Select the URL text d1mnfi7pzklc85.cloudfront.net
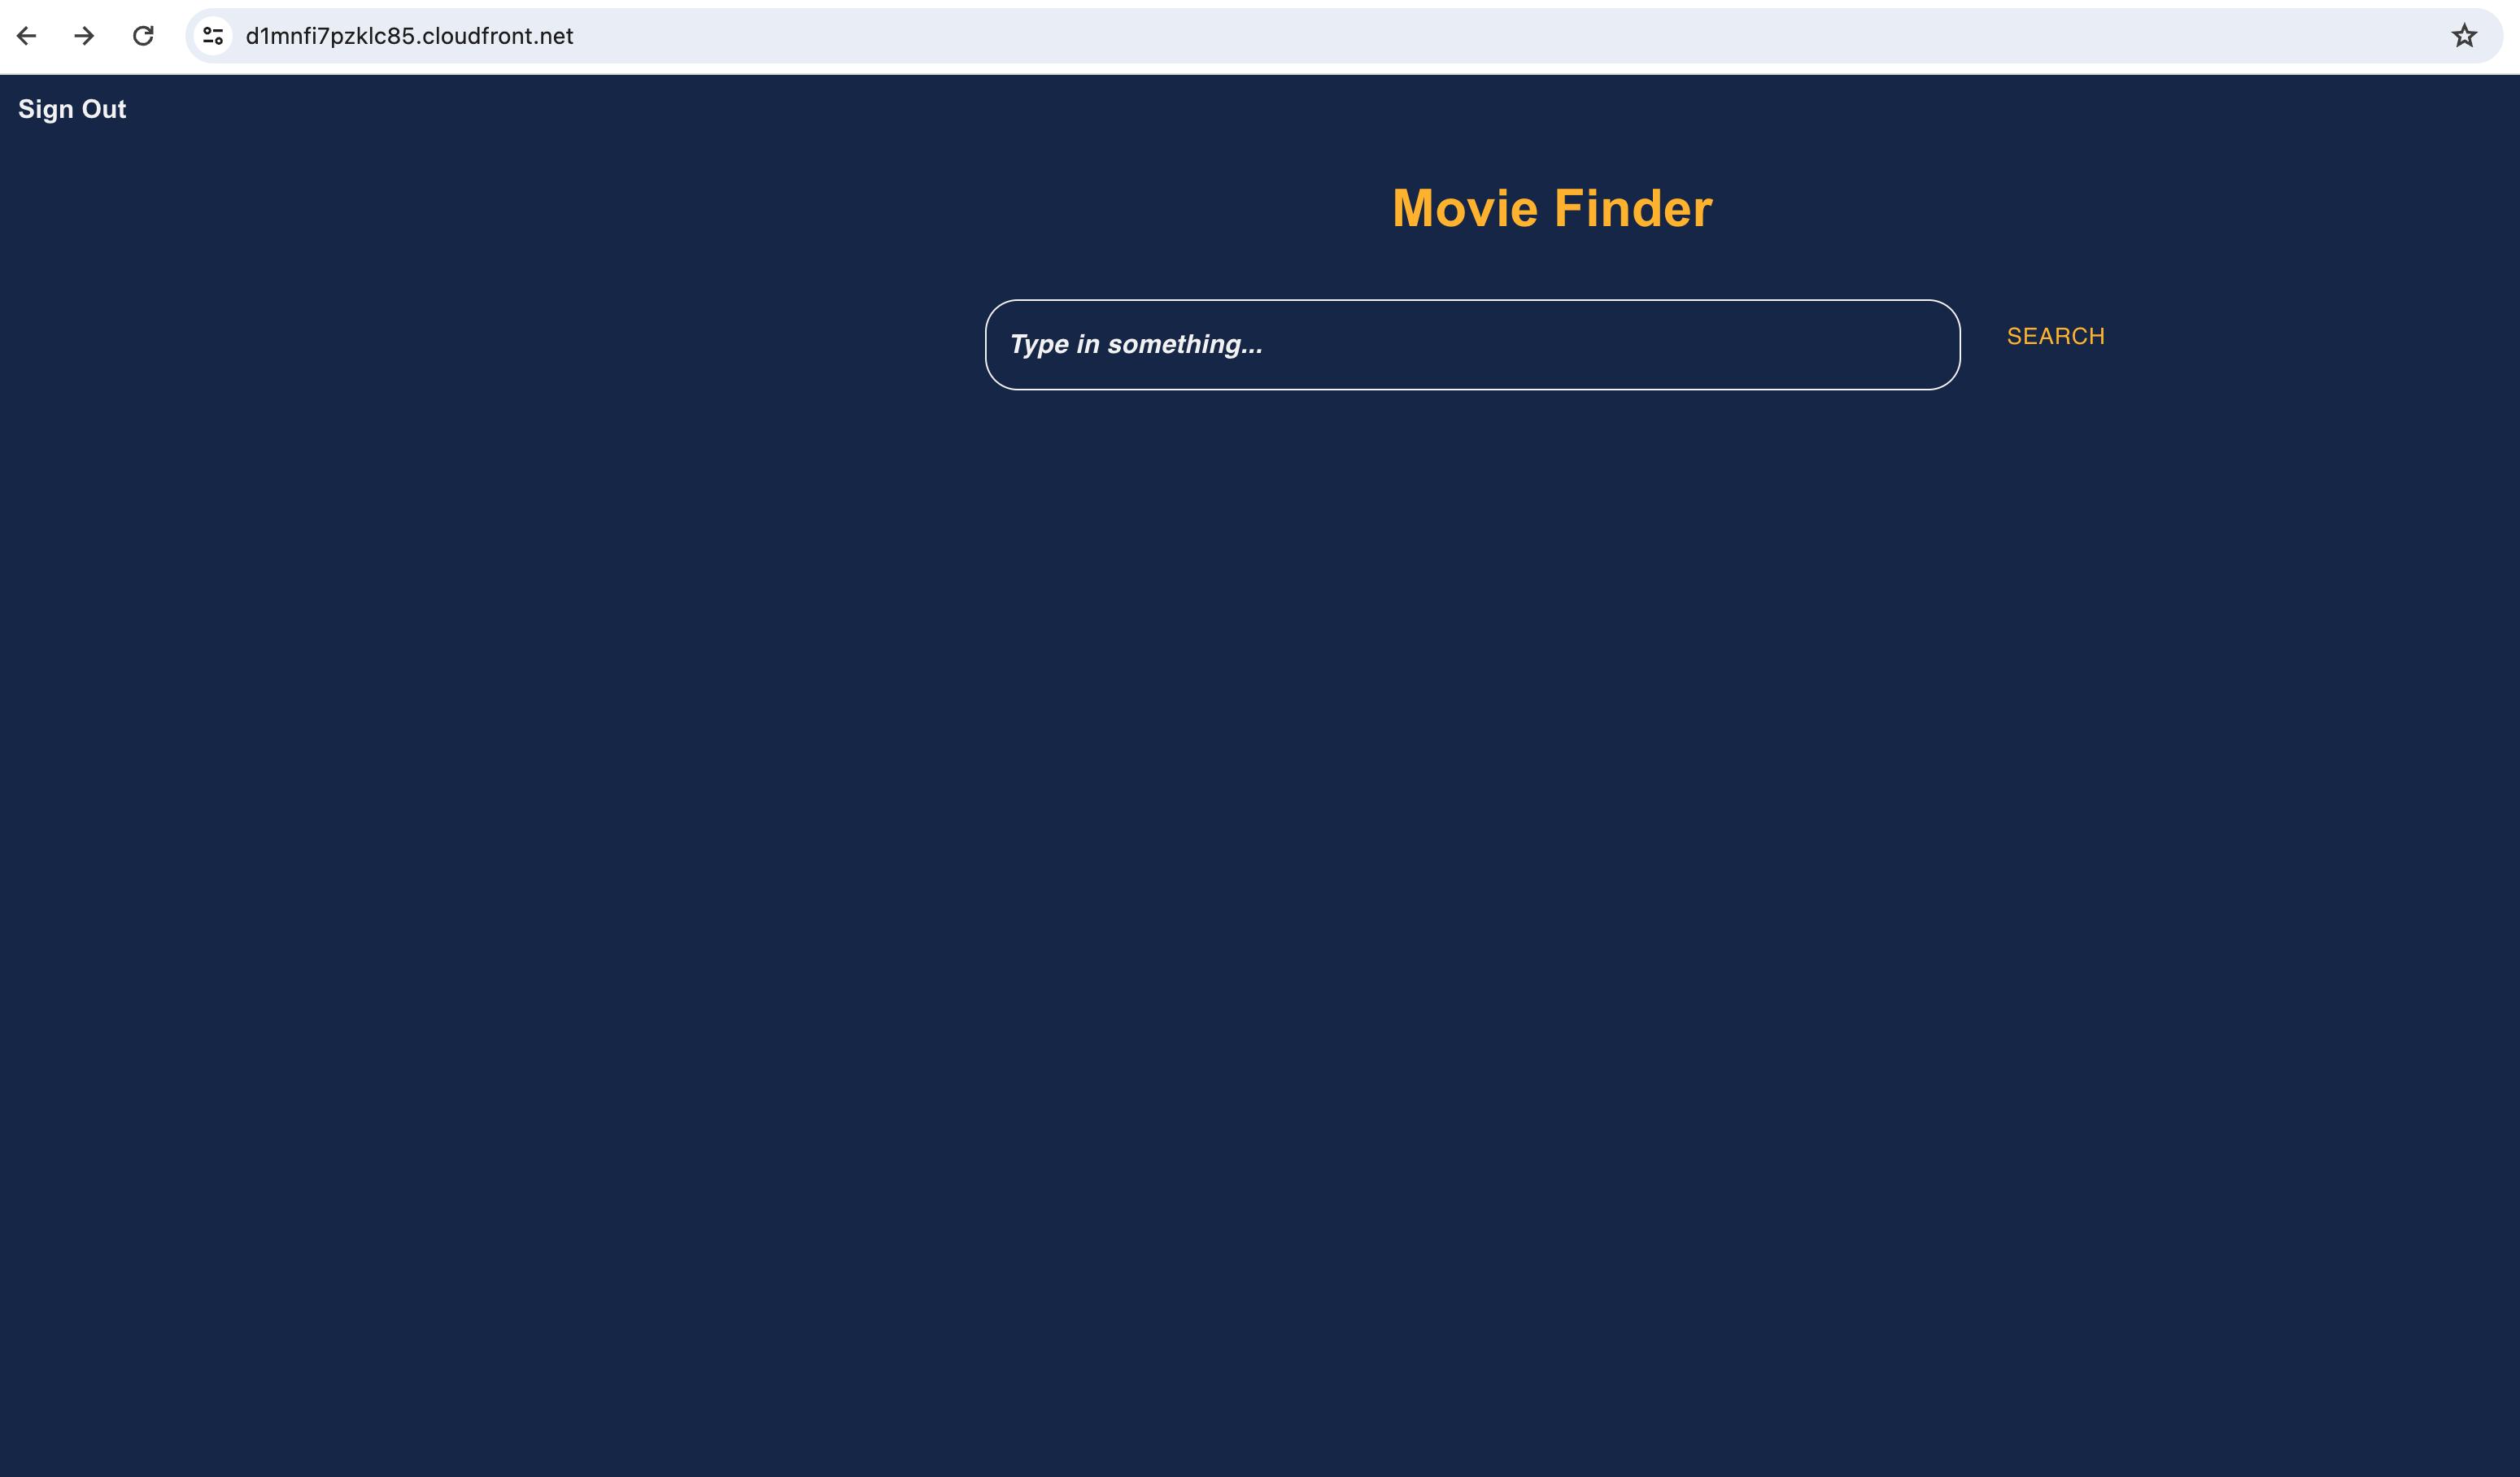Viewport: 2520px width, 1477px height. [x=409, y=36]
